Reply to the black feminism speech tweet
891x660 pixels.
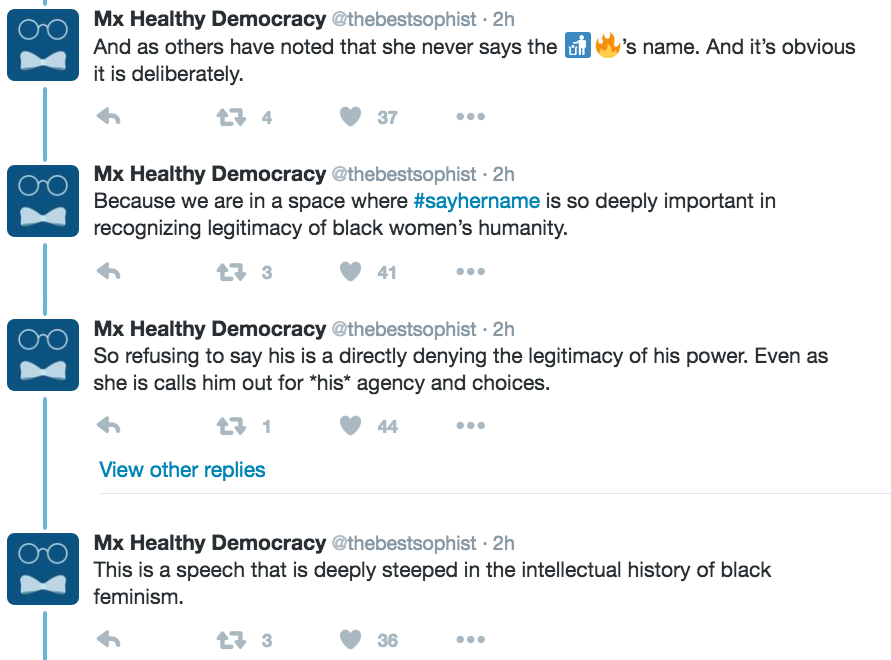(108, 640)
